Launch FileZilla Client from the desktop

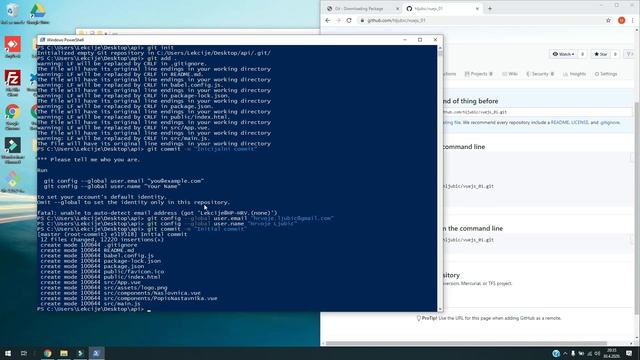pyautogui.click(x=13, y=82)
